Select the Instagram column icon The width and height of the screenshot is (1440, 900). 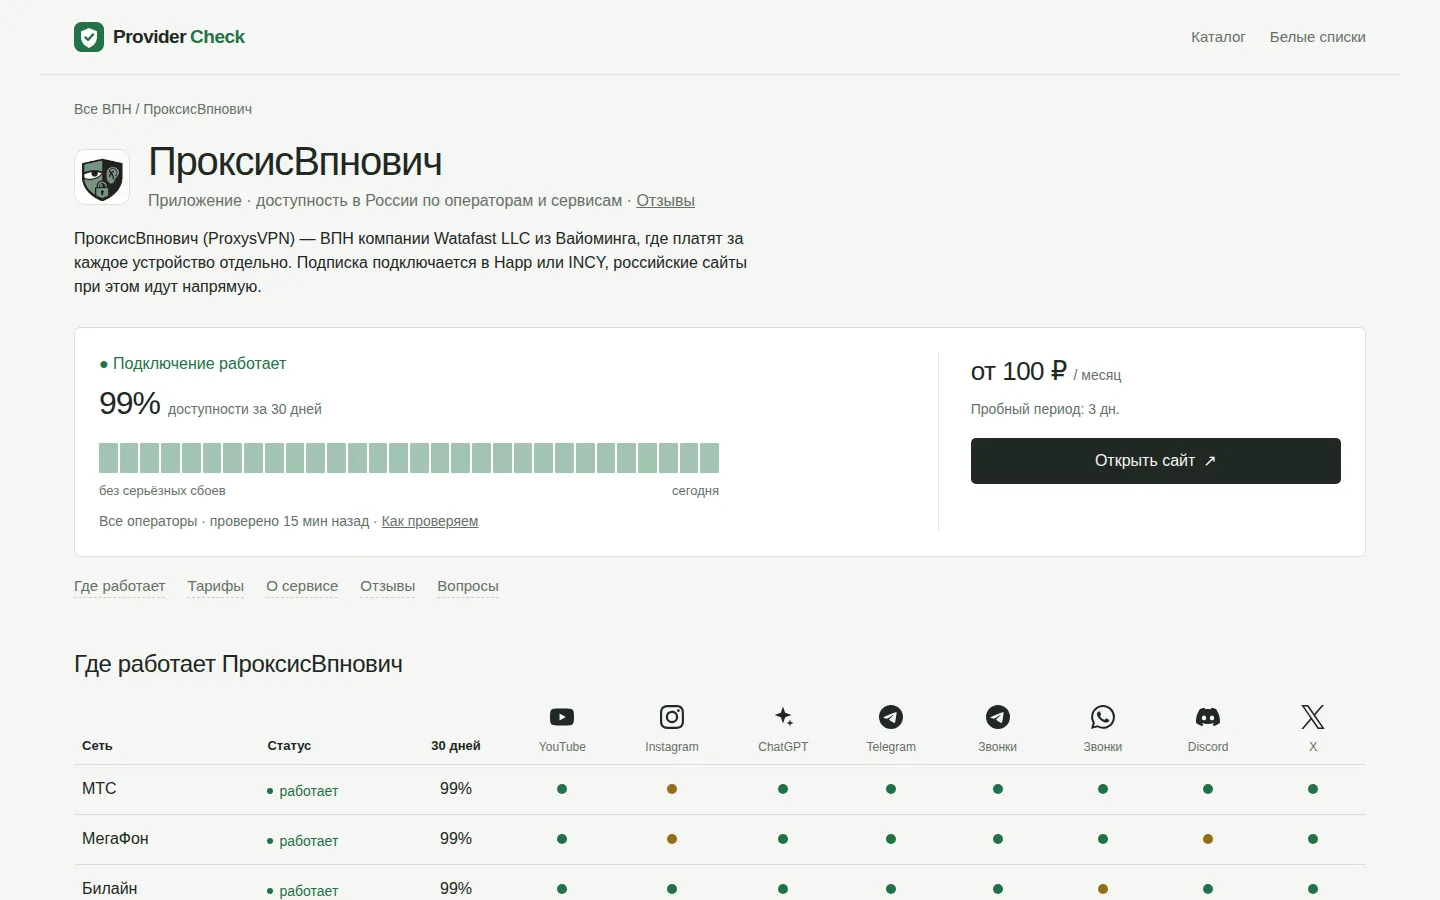tap(672, 717)
